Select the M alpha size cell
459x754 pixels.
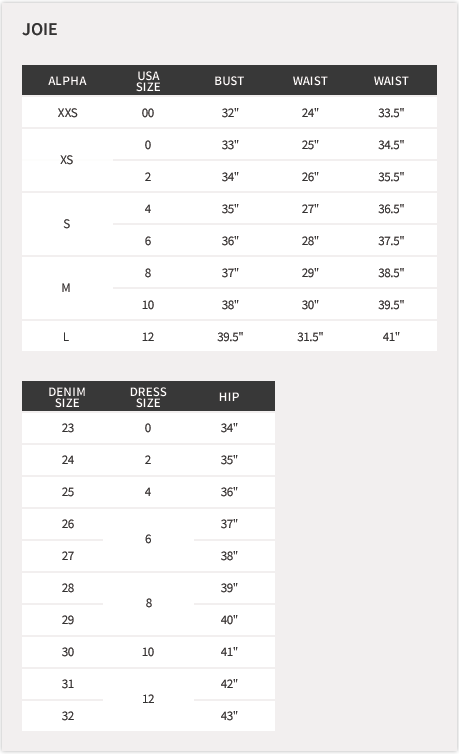click(67, 288)
